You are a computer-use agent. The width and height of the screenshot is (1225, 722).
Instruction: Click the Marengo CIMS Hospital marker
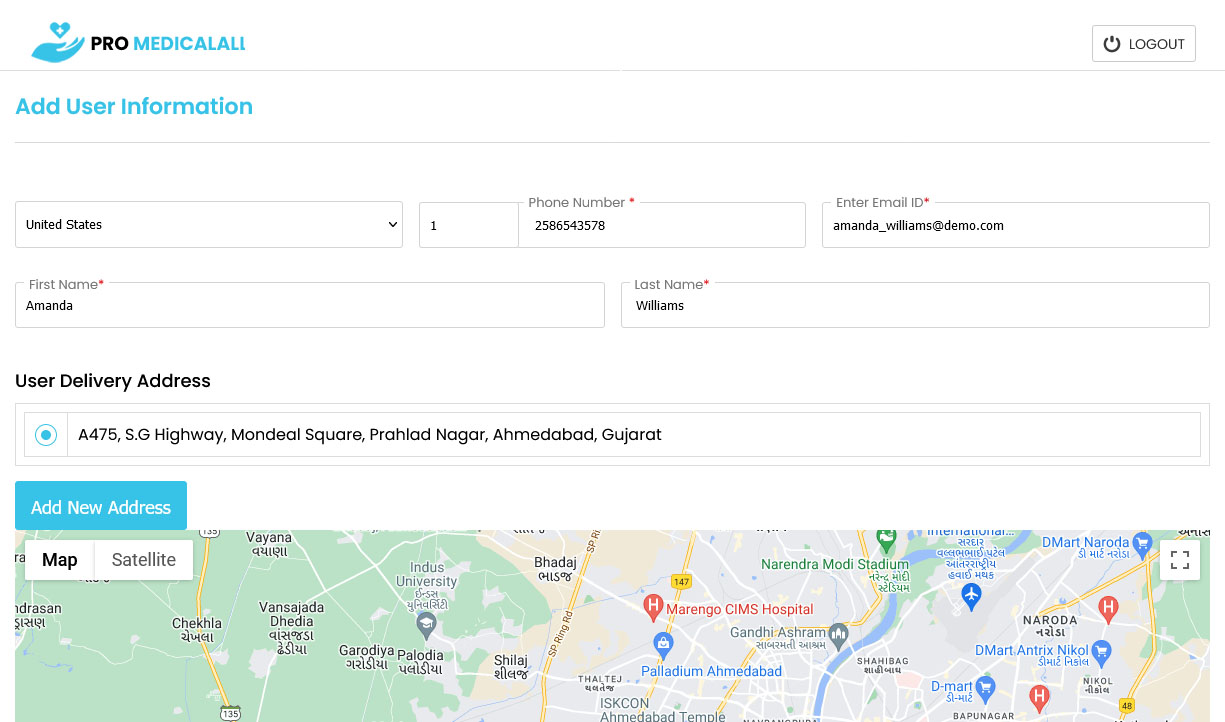click(654, 605)
